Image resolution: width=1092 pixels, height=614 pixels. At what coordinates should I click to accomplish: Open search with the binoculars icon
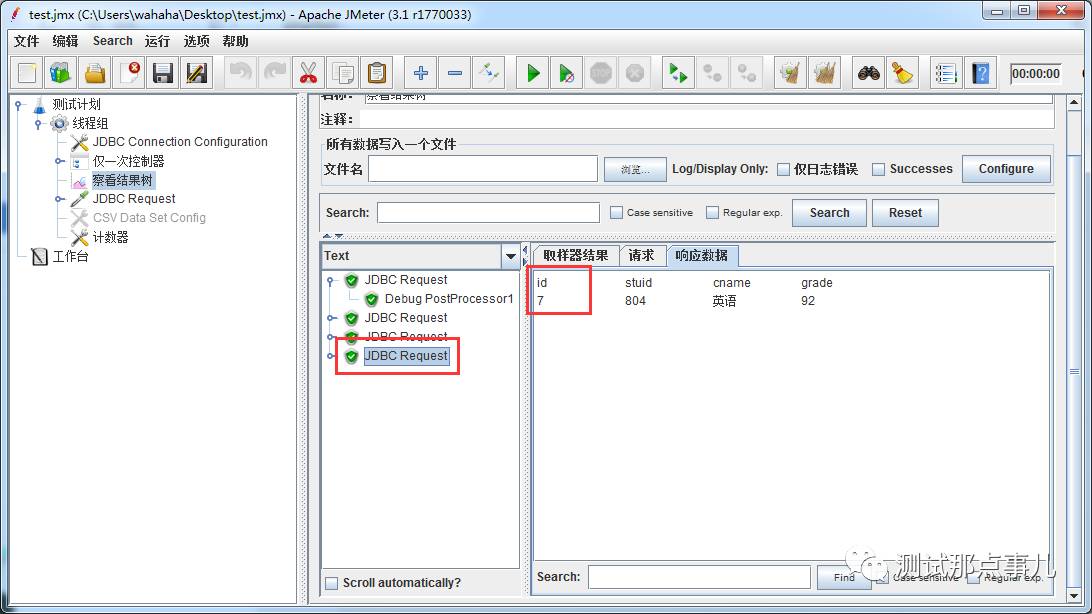click(868, 73)
